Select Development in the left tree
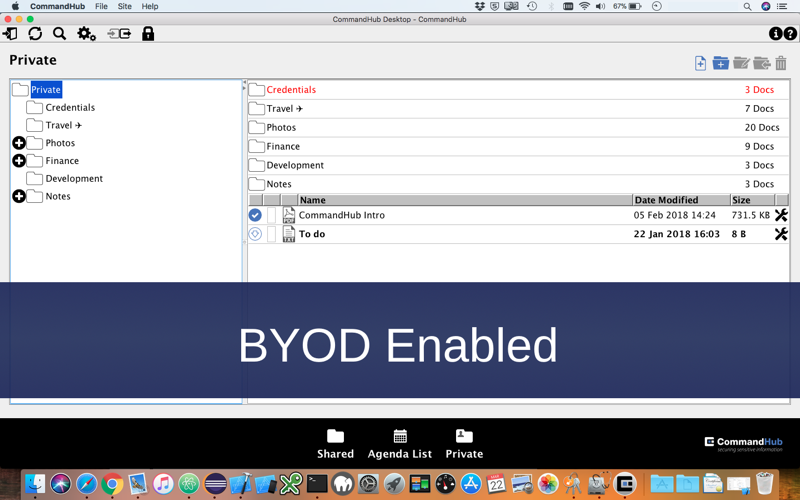The width and height of the screenshot is (800, 500). 74,179
